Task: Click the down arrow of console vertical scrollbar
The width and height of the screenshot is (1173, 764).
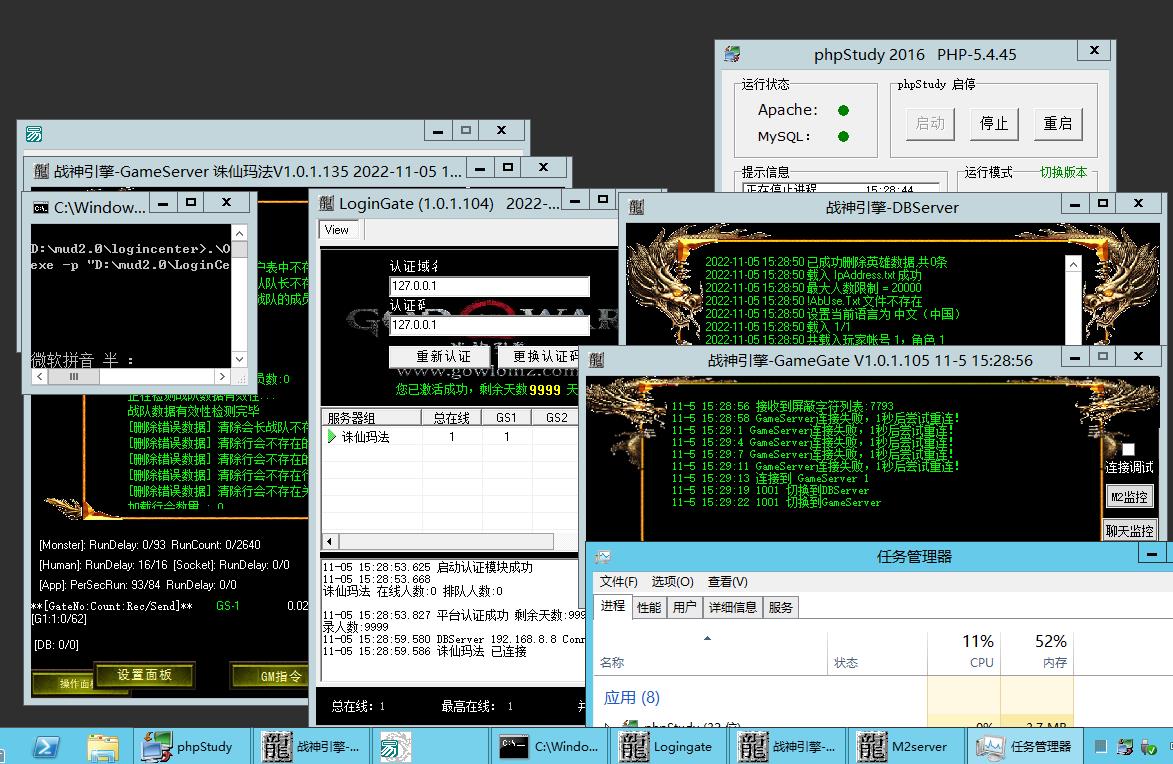Action: [239, 359]
